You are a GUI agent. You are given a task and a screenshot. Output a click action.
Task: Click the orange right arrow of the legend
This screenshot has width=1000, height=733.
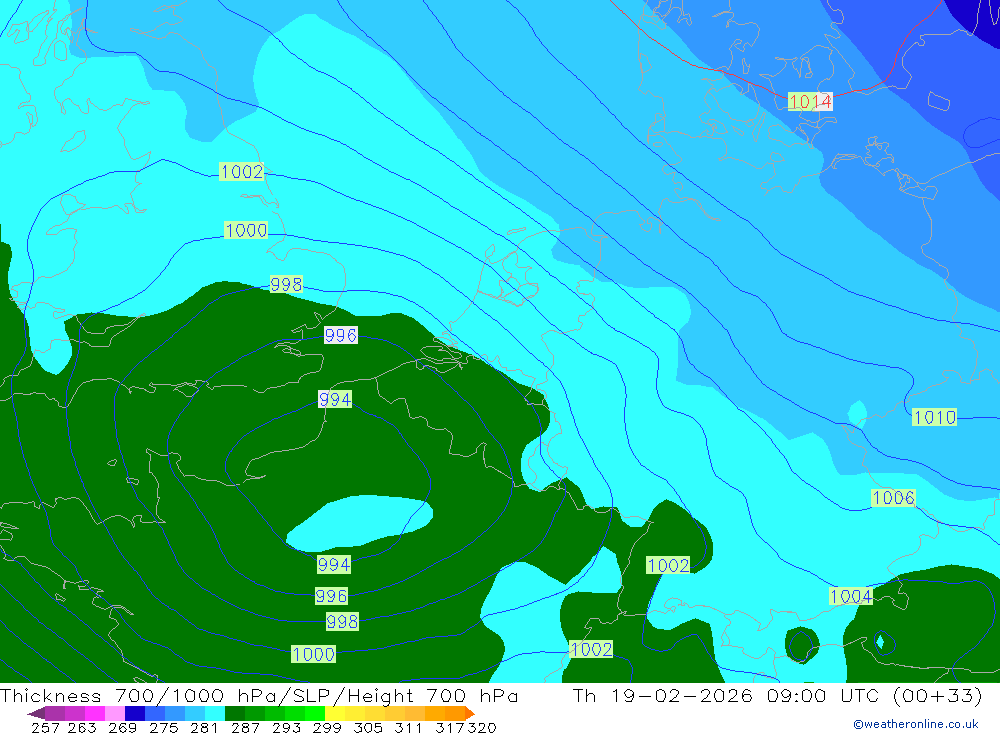(470, 713)
